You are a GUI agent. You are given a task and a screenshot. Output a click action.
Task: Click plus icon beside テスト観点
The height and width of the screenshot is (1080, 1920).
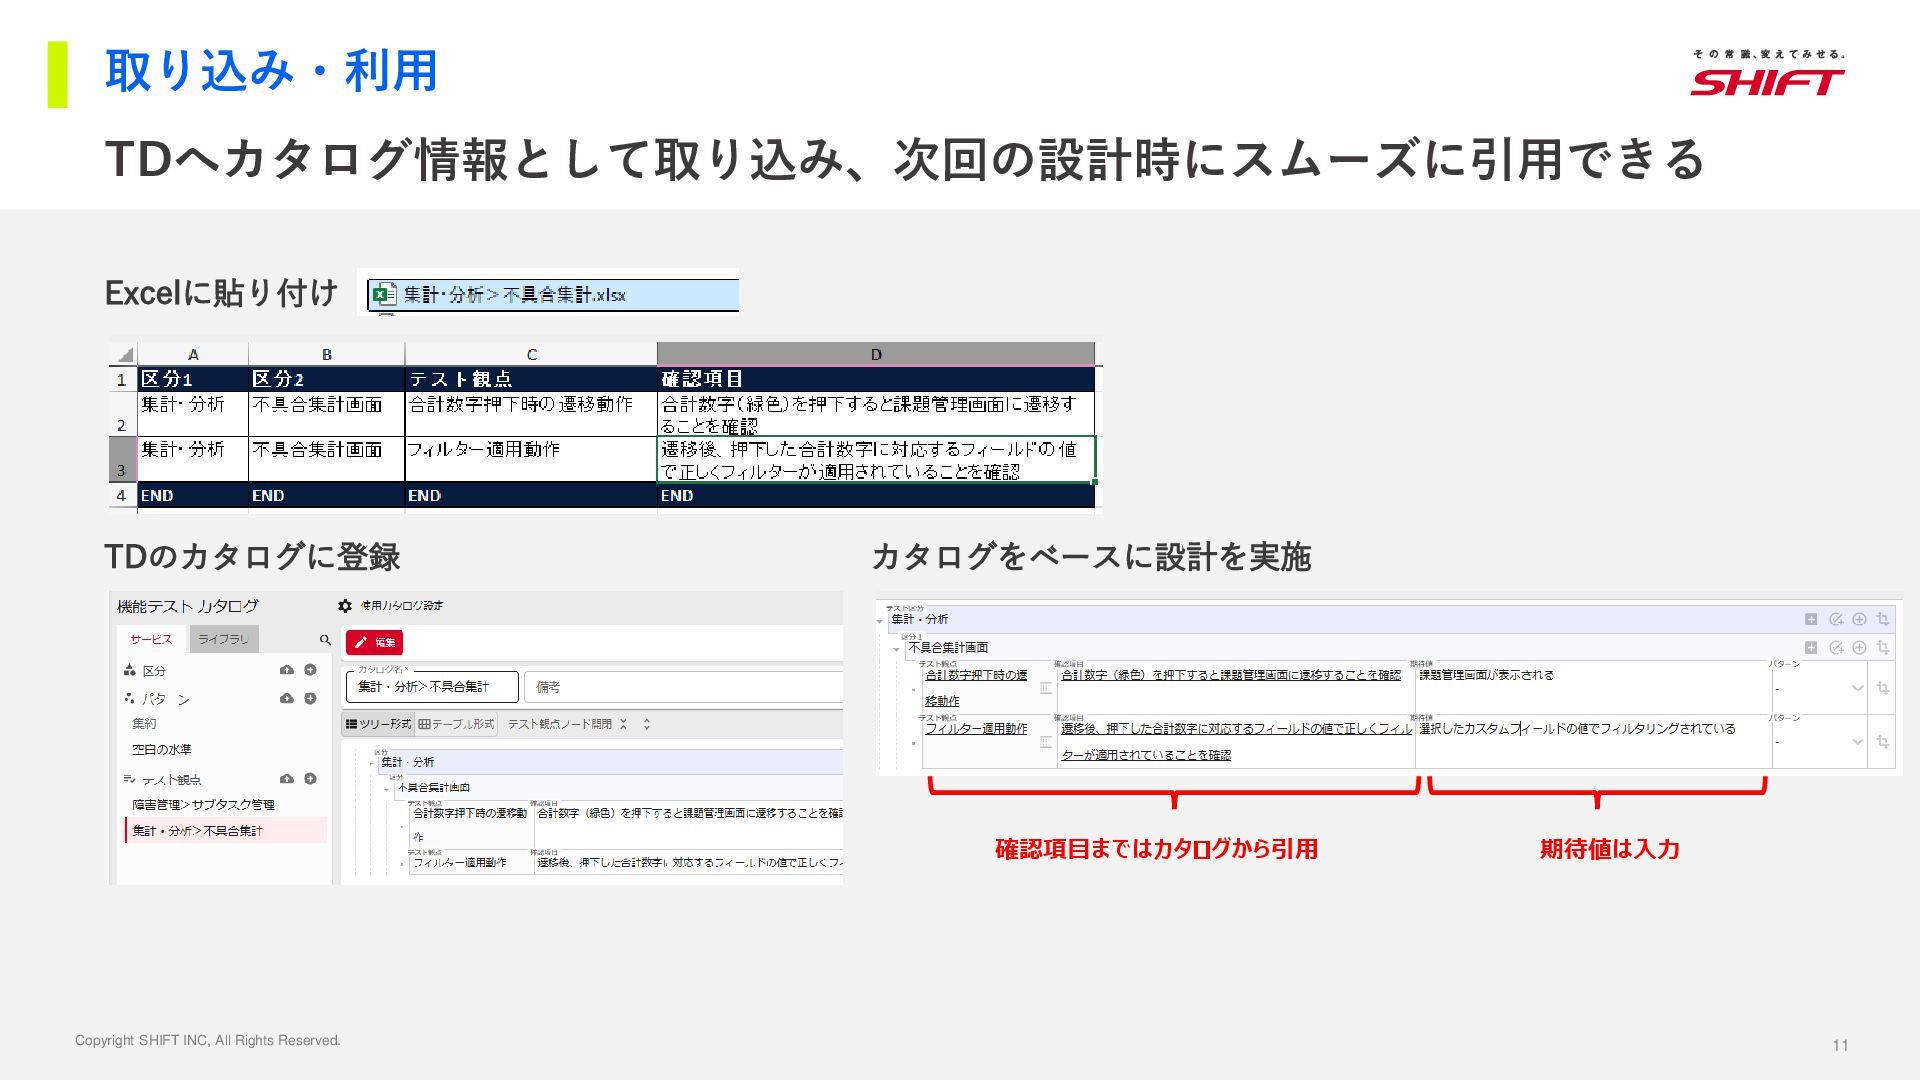coord(310,778)
